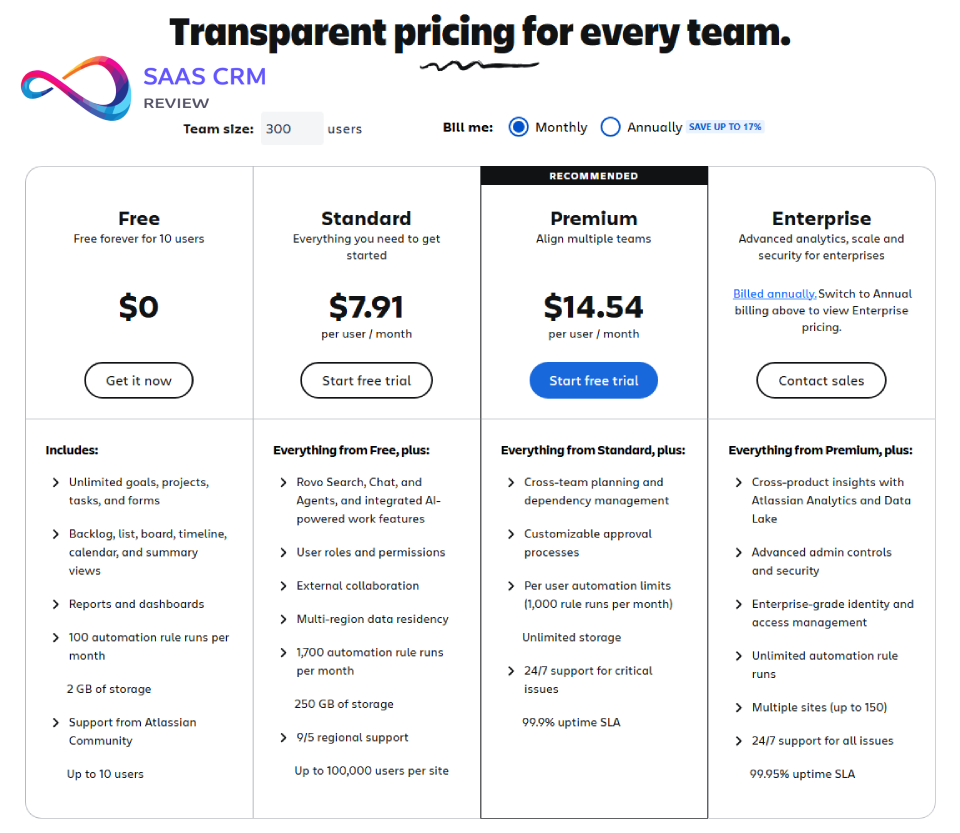Screen dimensions: 960x833
Task: Expand Cross-product insights chevron
Action: click(739, 483)
